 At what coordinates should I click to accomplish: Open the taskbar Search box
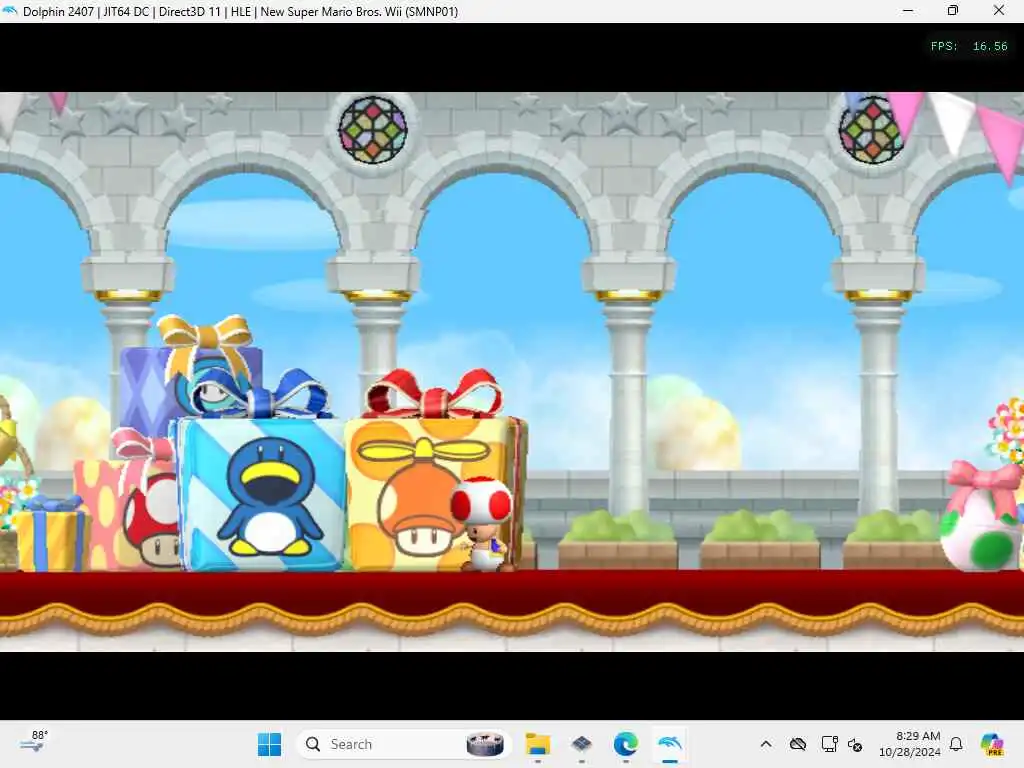pos(403,744)
